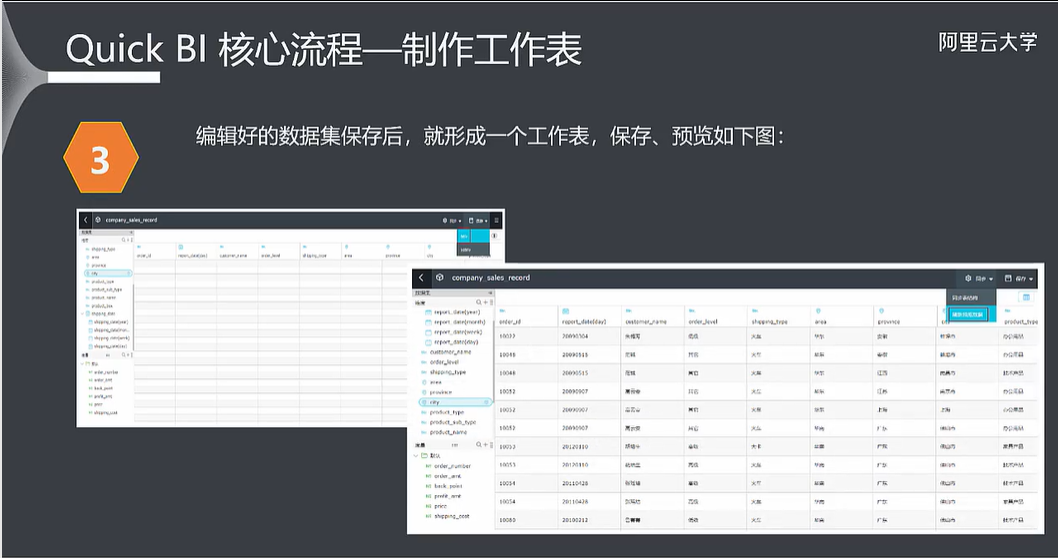Screen dimensions: 1058x558
Task: Click shipping_type column header in front window table
Action: [769, 322]
